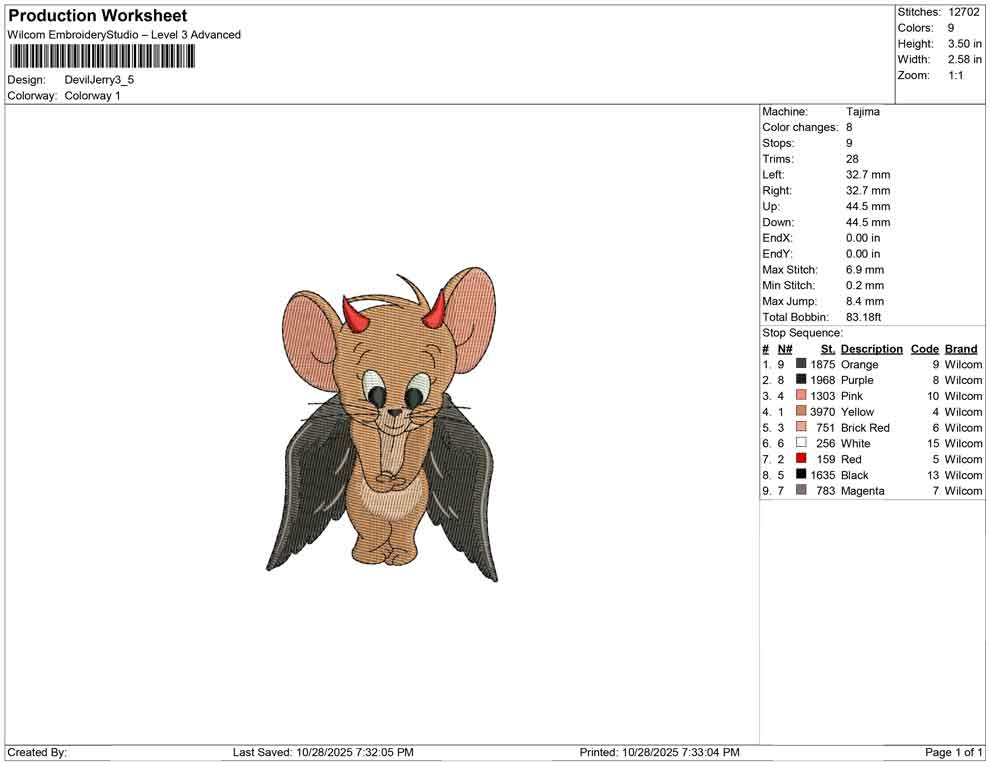Click the 'Printed: 10/28/2025 7:33:04 PM' text
Image resolution: width=990 pixels, height=762 pixels.
click(x=659, y=752)
